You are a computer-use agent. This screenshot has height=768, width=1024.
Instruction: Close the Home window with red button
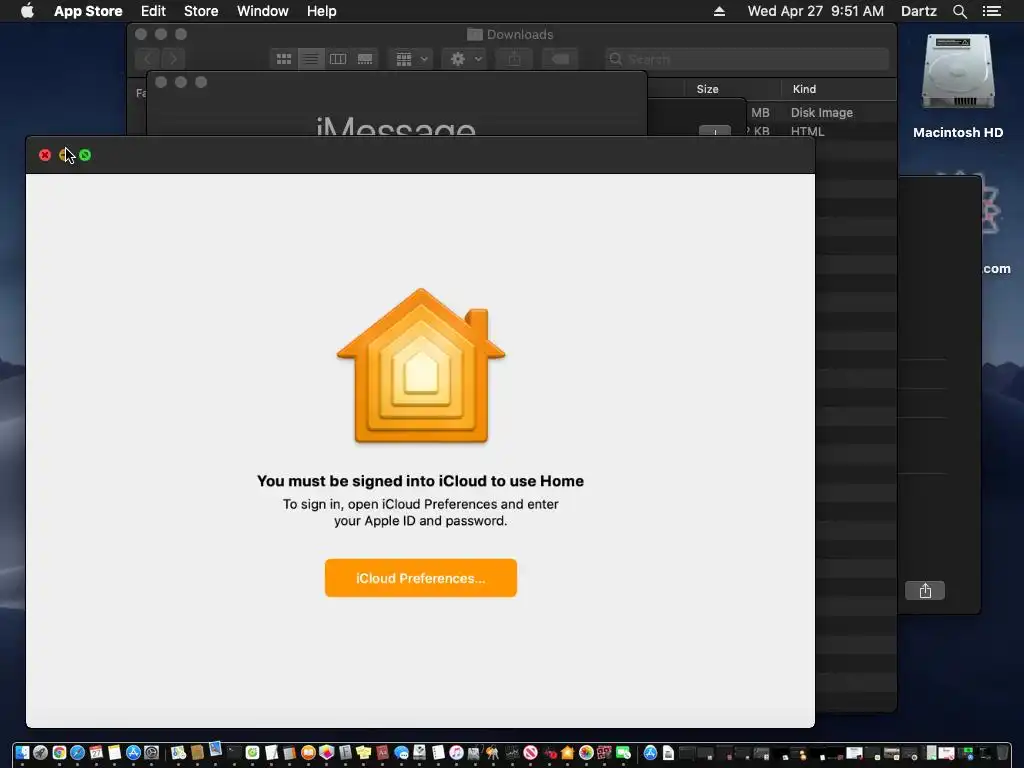click(45, 155)
